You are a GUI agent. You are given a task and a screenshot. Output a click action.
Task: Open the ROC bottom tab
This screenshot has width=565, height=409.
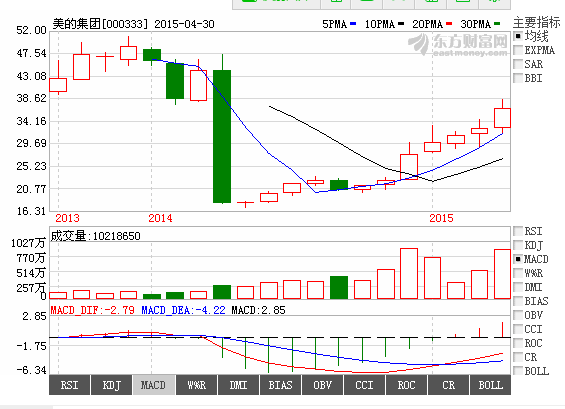[x=406, y=385]
